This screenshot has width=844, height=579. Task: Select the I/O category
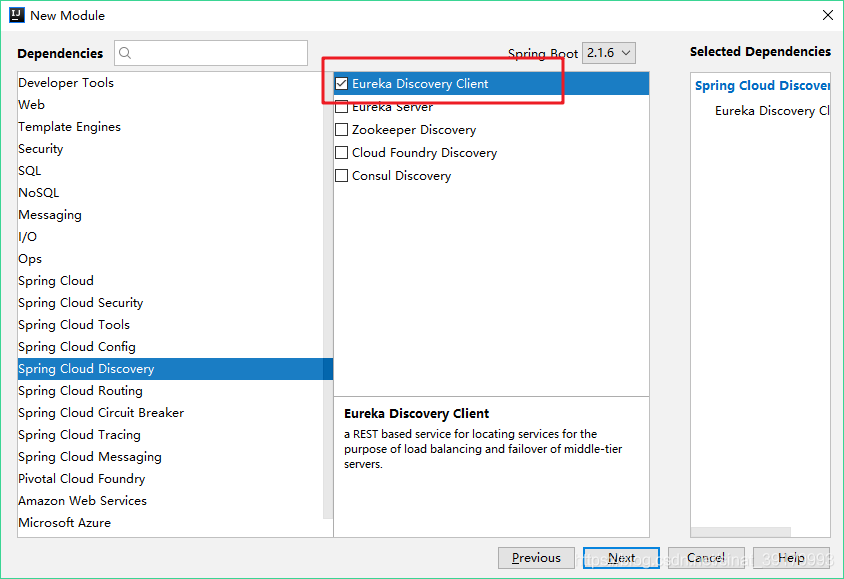170,237
